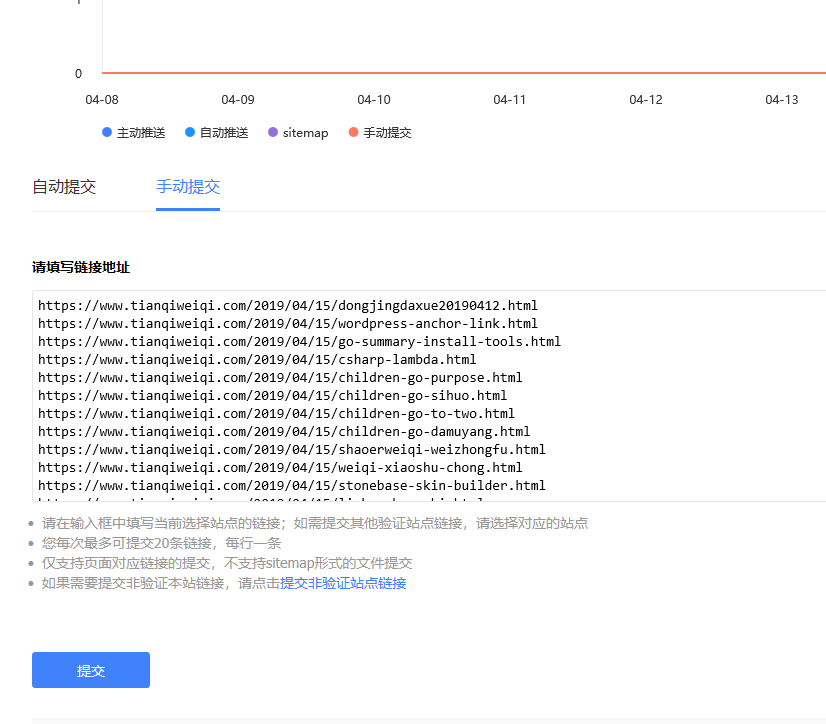Click the children-go-damuyang URL line
Screen dimensions: 826x724
[x=284, y=432]
